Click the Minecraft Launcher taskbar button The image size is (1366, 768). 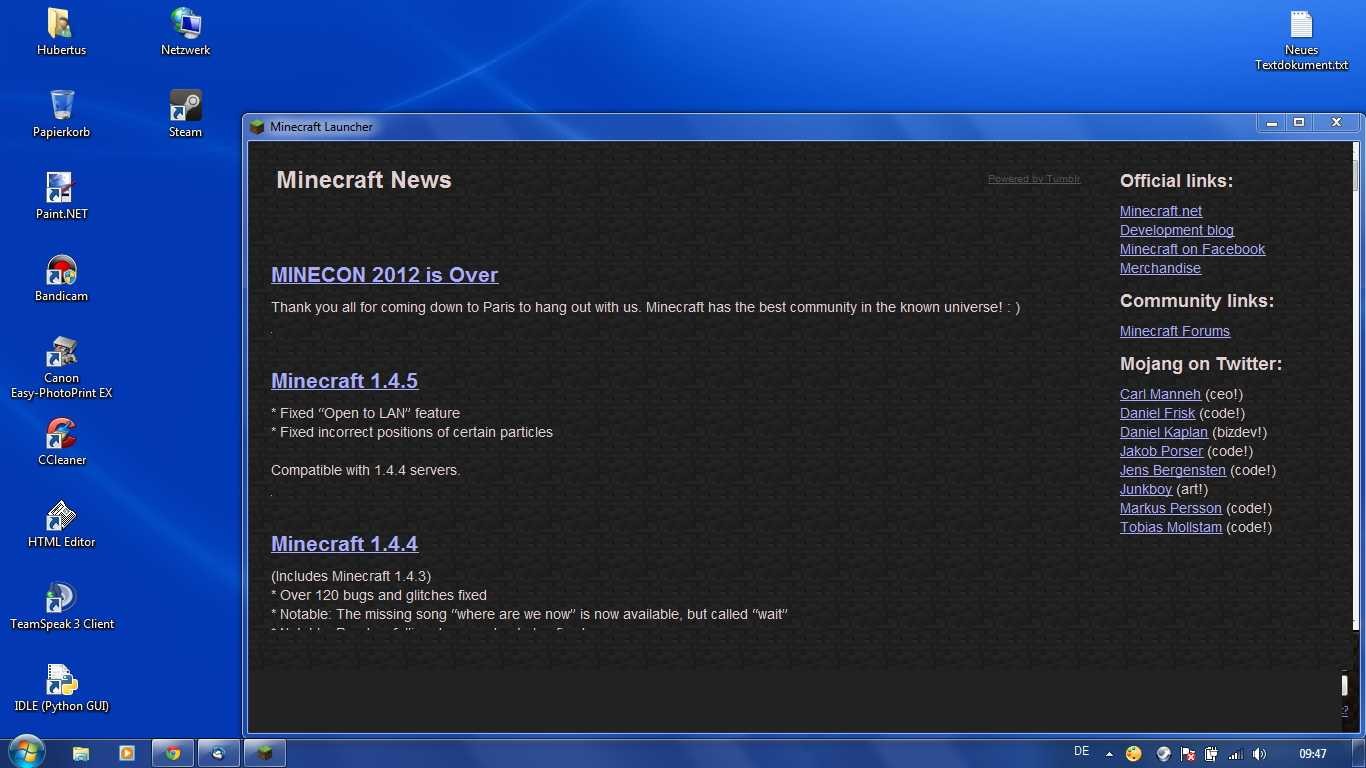point(265,753)
